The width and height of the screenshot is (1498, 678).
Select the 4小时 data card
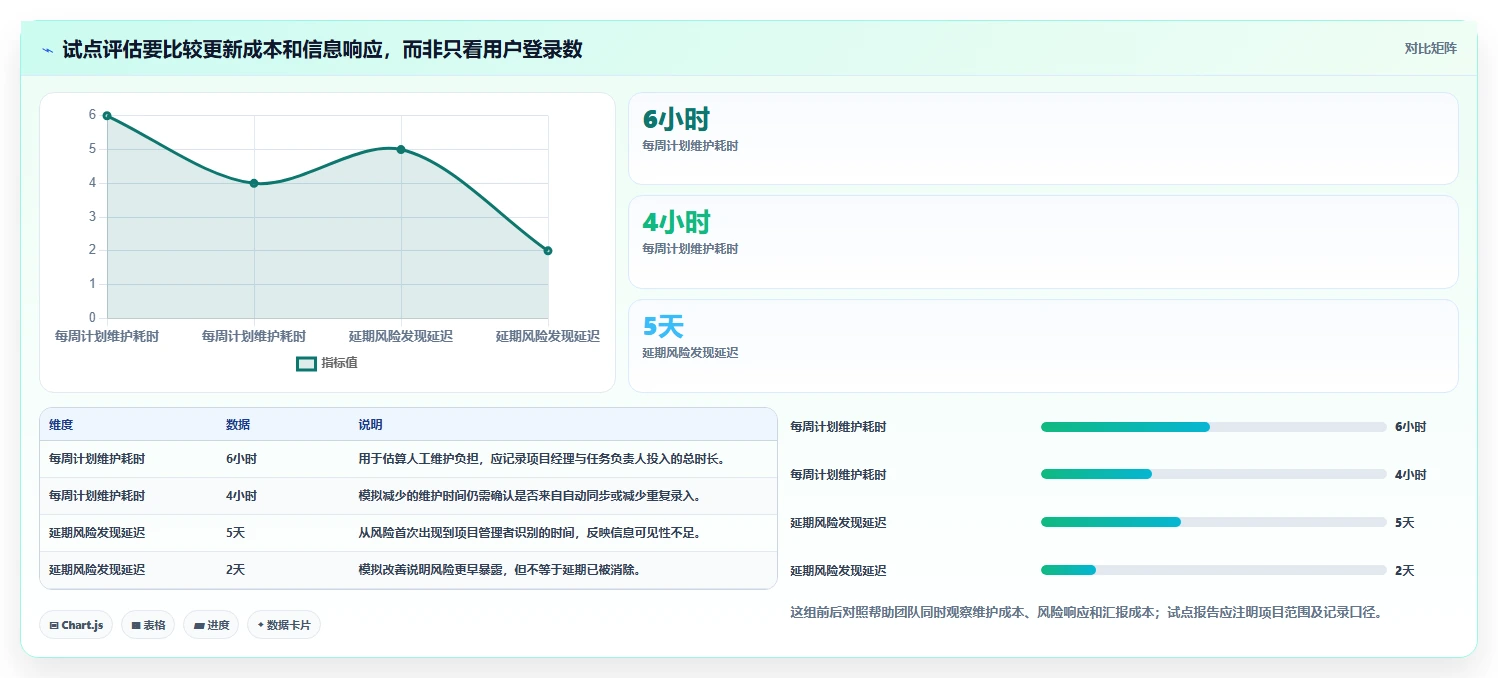(x=1043, y=242)
